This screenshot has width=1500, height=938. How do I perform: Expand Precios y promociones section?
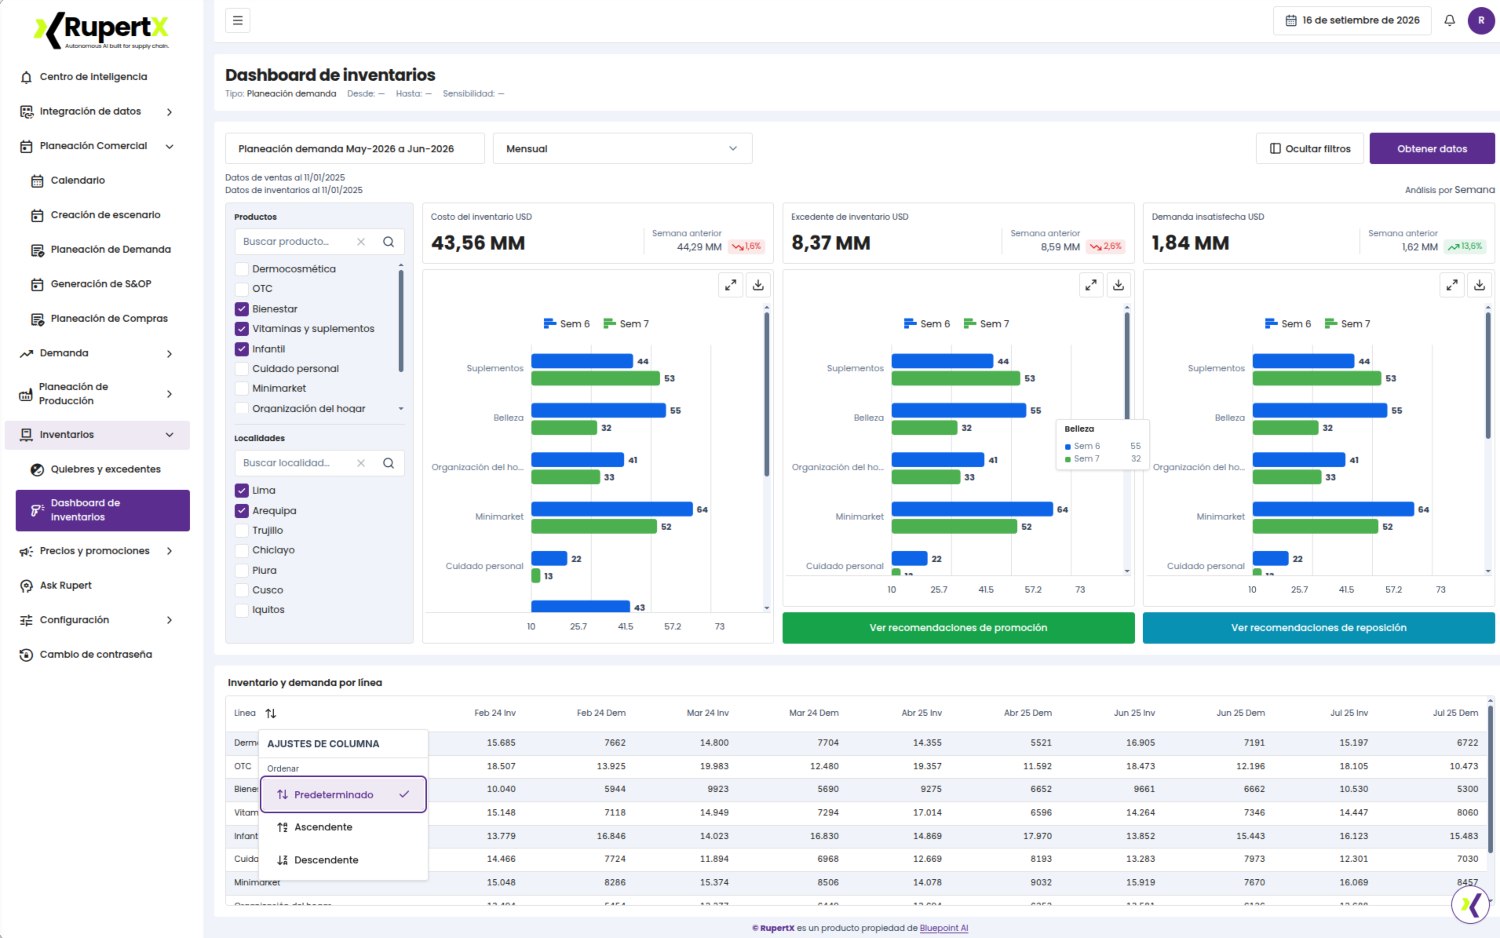pyautogui.click(x=97, y=551)
